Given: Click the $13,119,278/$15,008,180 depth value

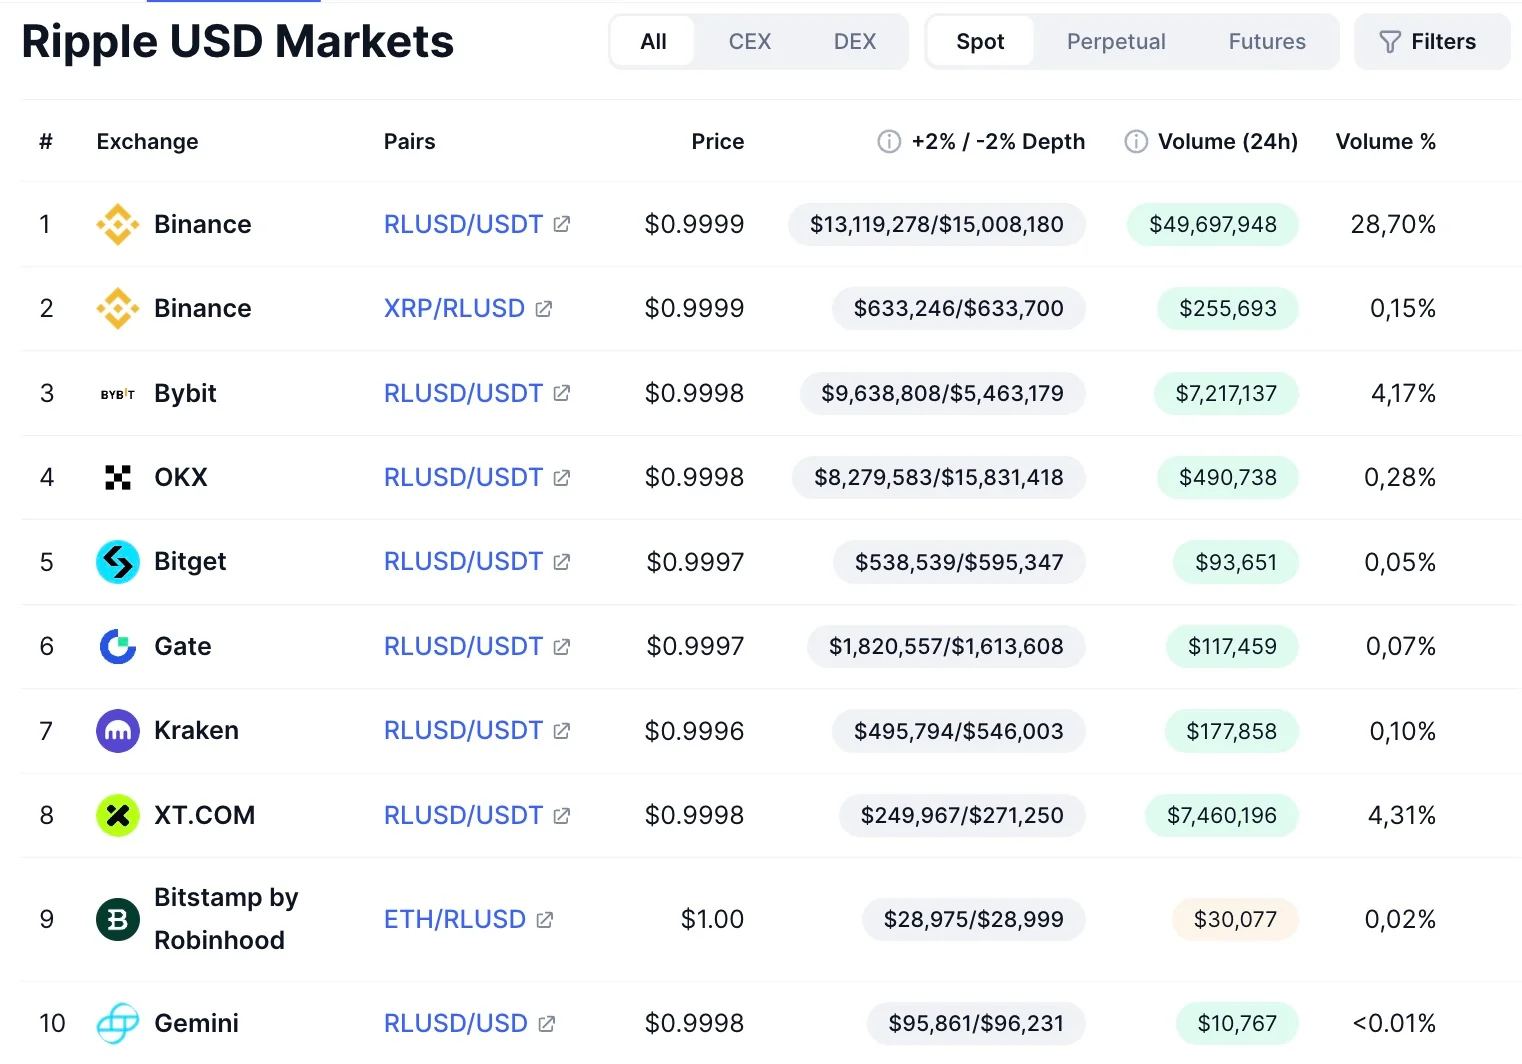Looking at the screenshot, I should coord(937,224).
